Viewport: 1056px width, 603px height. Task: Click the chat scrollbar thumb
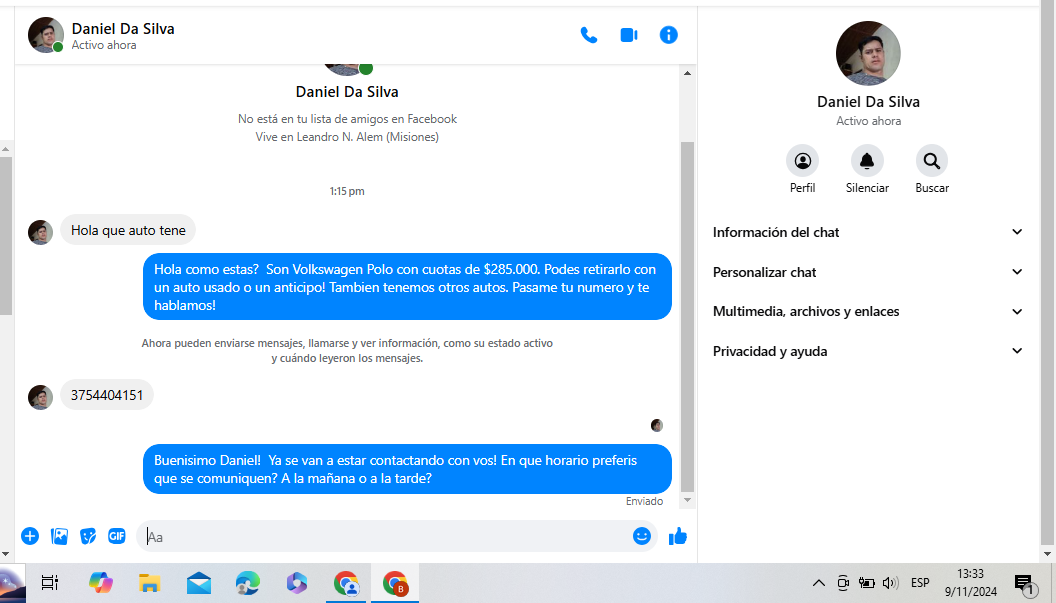click(x=687, y=317)
